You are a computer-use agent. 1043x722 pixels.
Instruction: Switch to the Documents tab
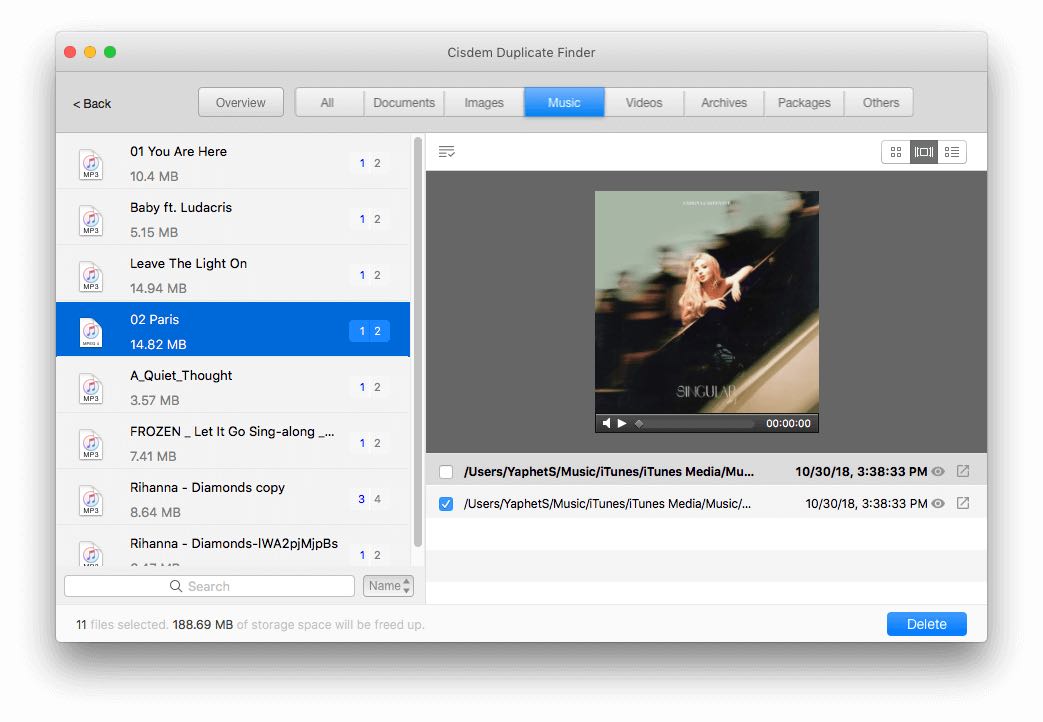coord(404,102)
